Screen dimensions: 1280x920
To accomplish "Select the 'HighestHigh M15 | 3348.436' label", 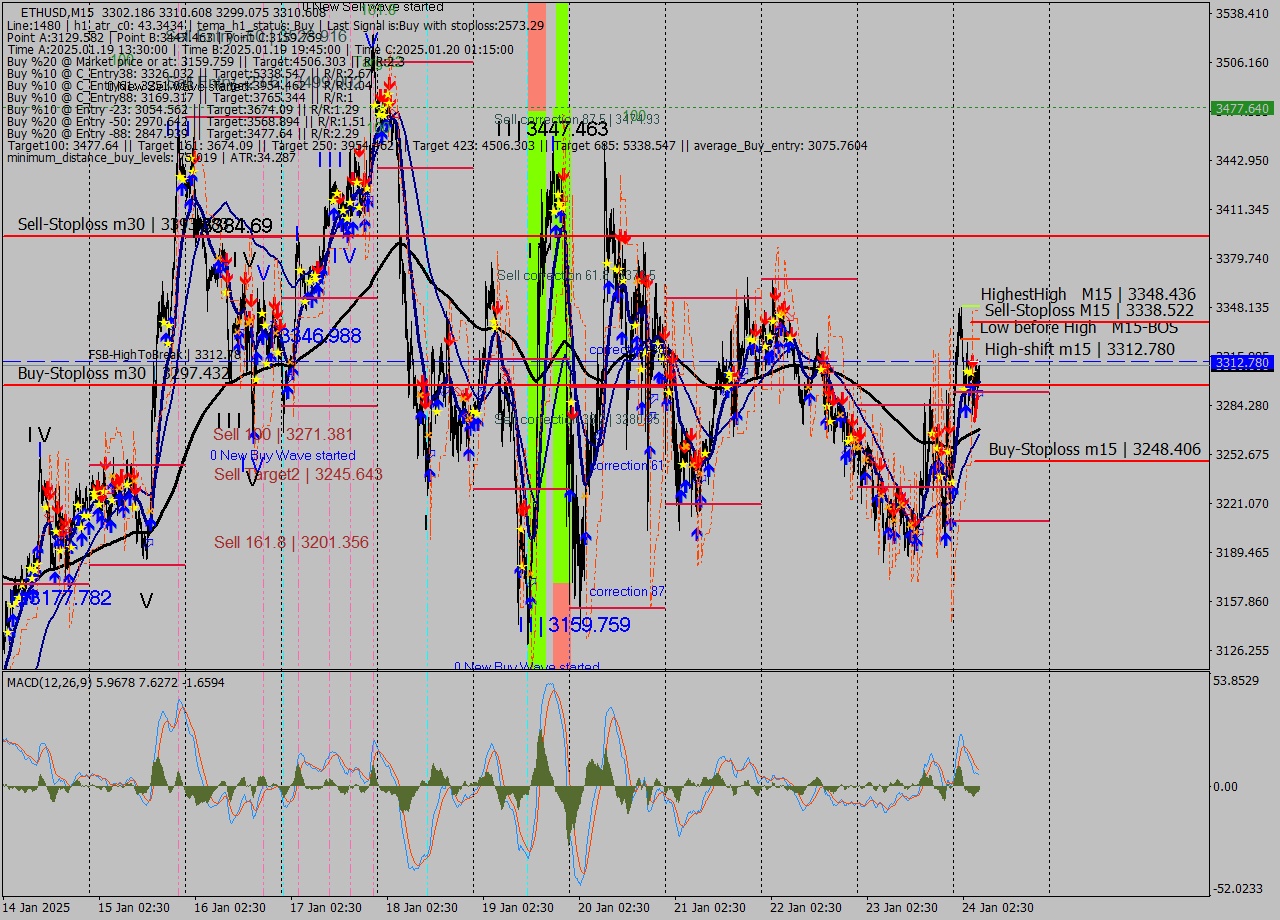I will pyautogui.click(x=1088, y=294).
